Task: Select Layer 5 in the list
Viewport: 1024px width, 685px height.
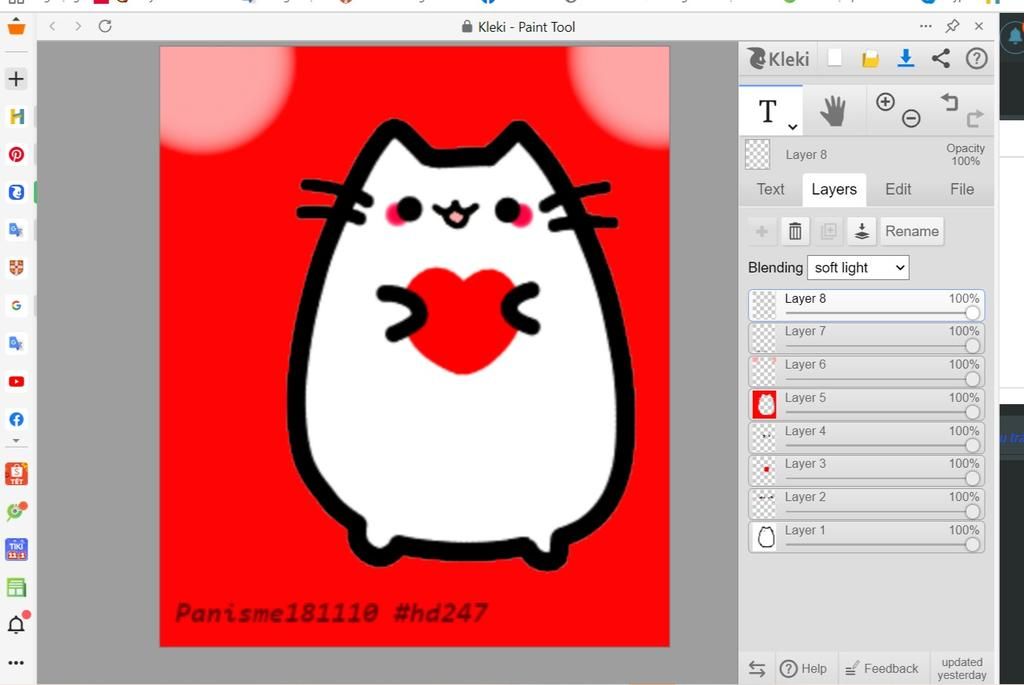Action: tap(866, 404)
